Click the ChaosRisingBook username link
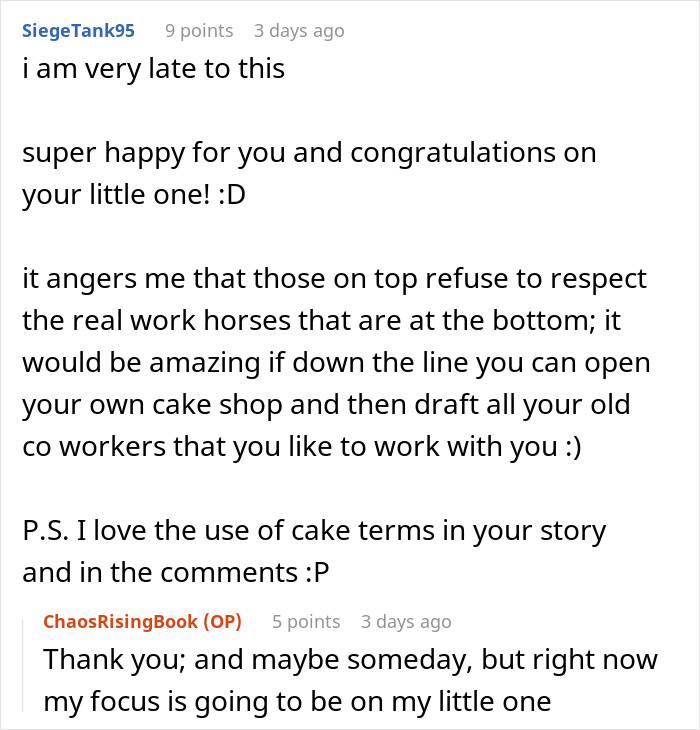 click(x=120, y=622)
